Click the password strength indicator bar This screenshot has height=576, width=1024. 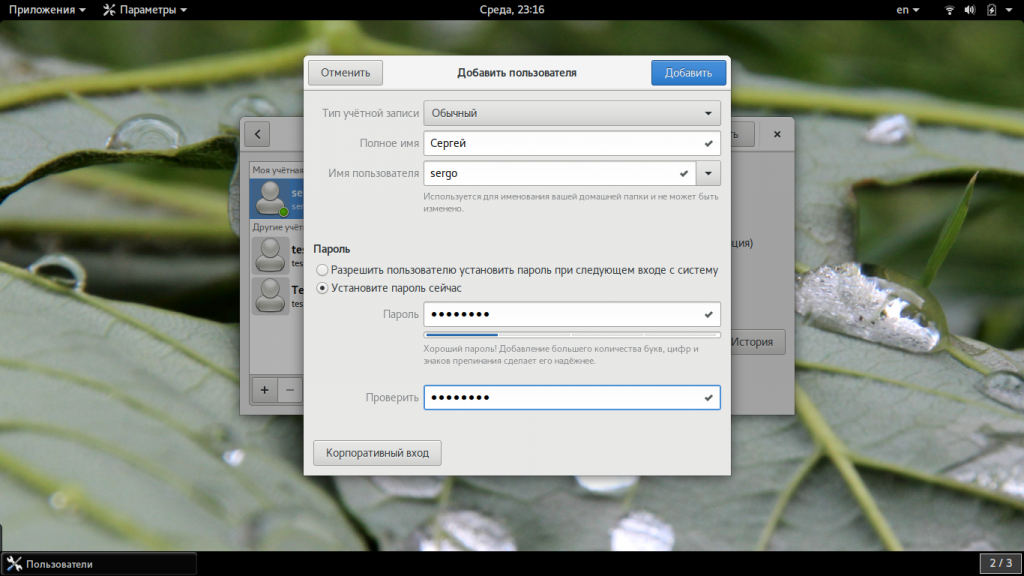pyautogui.click(x=572, y=335)
